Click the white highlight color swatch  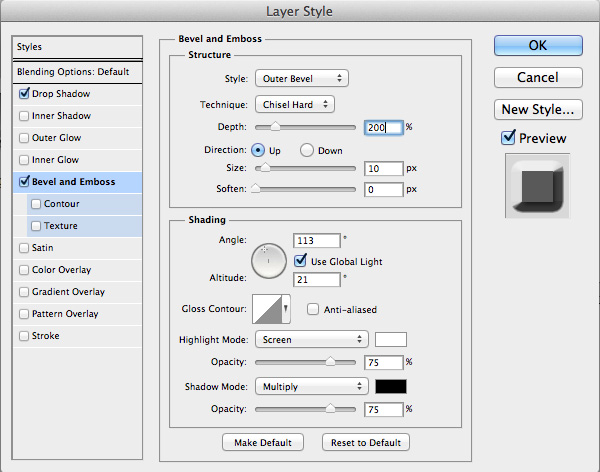click(391, 339)
